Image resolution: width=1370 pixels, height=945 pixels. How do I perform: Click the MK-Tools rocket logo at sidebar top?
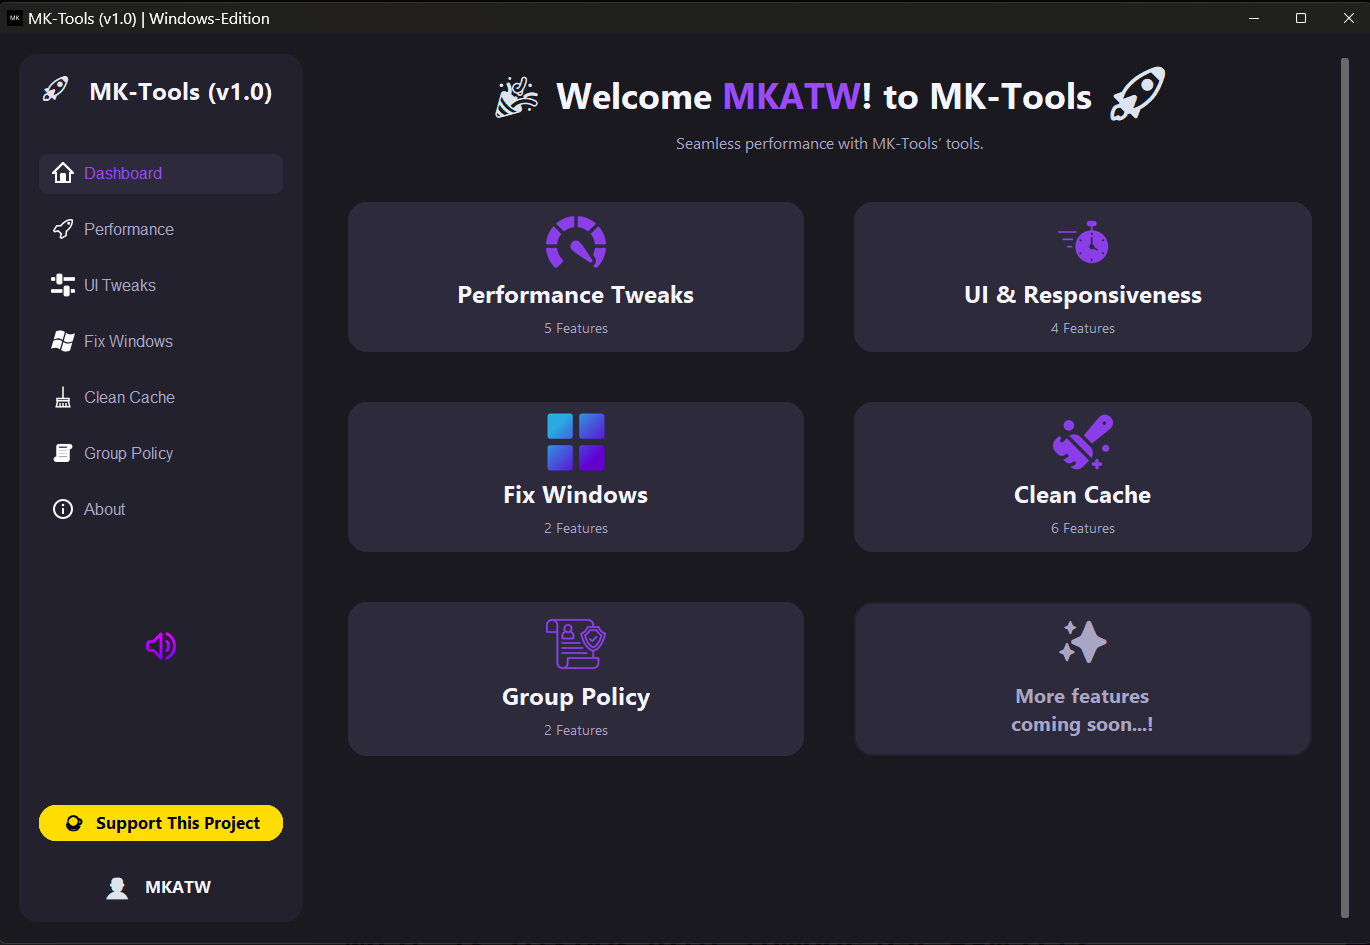point(55,89)
